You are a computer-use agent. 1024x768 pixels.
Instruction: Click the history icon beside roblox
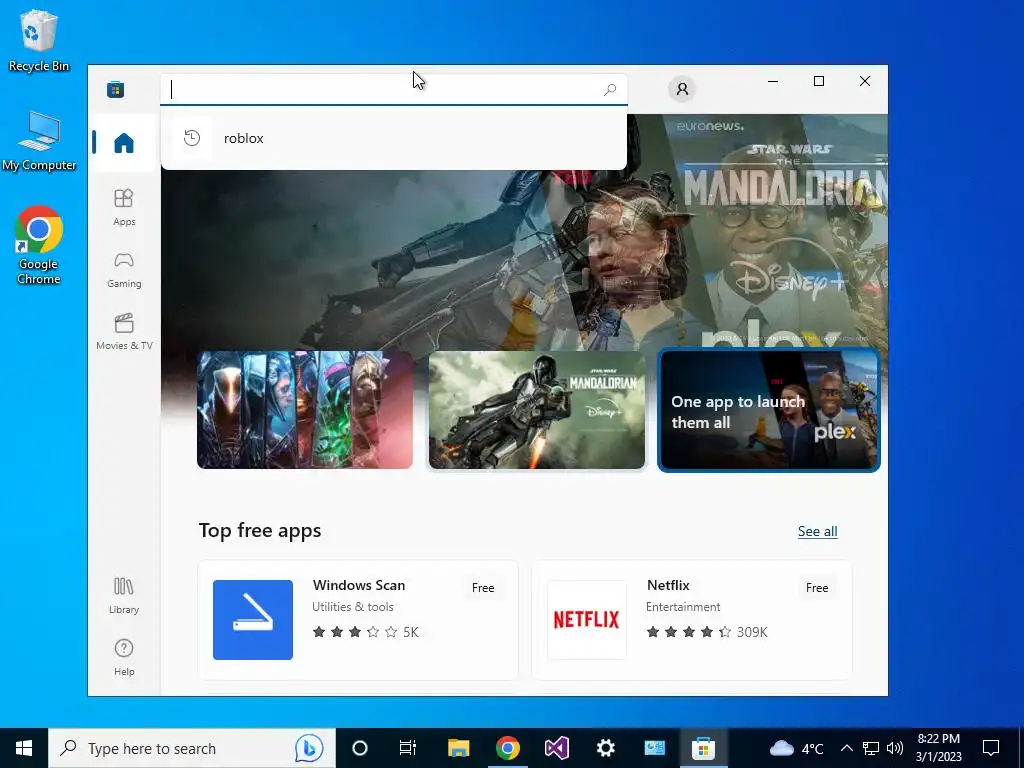click(191, 138)
